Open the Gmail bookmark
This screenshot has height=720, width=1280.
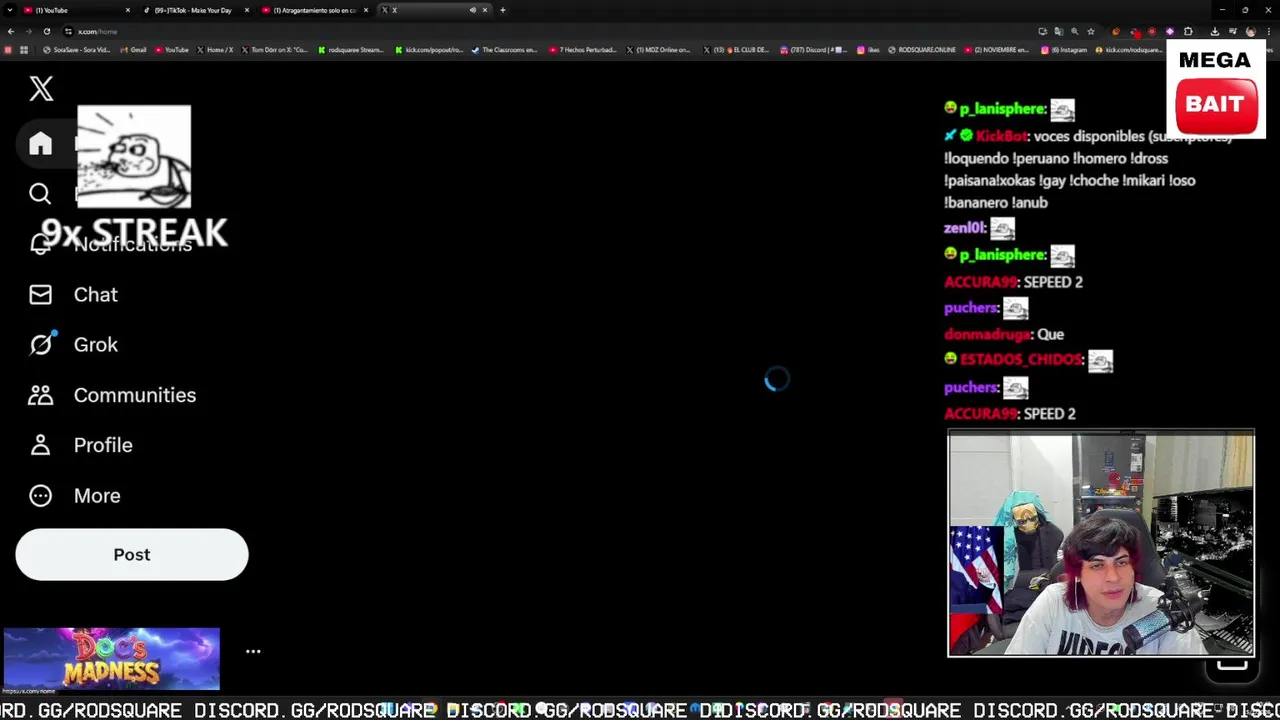tap(133, 49)
